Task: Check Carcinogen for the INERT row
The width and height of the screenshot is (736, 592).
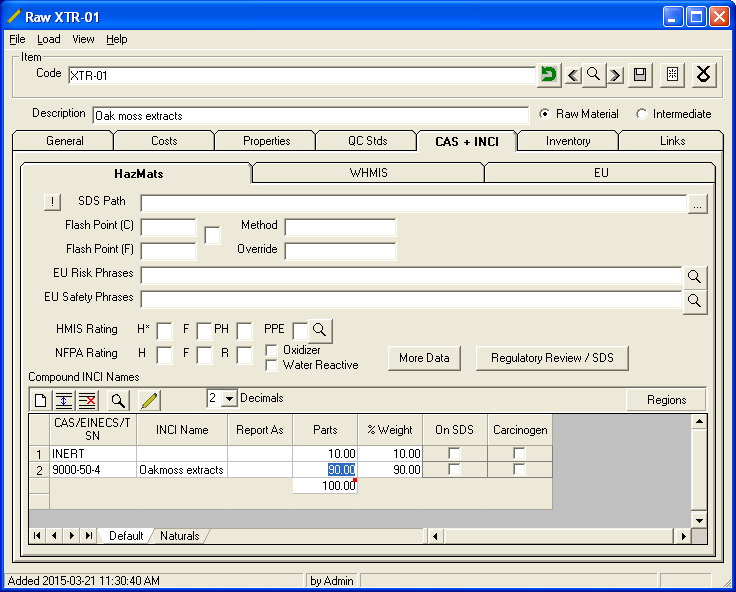Action: (519, 454)
